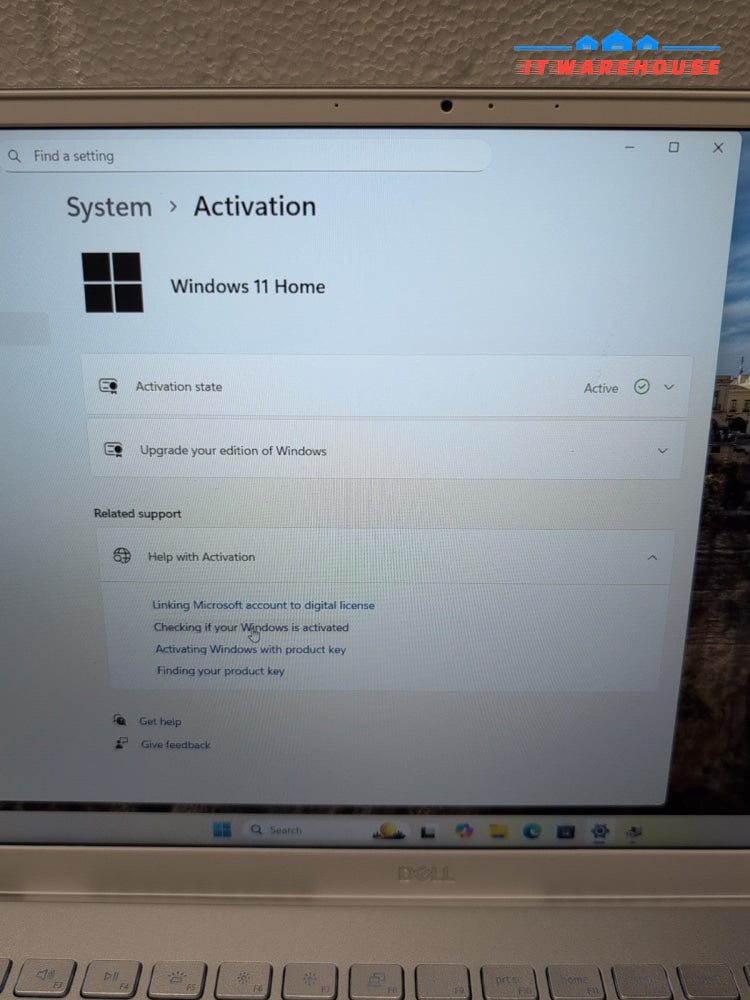This screenshot has width=750, height=1000.
Task: Click the Settings gear in the taskbar
Action: [x=599, y=831]
